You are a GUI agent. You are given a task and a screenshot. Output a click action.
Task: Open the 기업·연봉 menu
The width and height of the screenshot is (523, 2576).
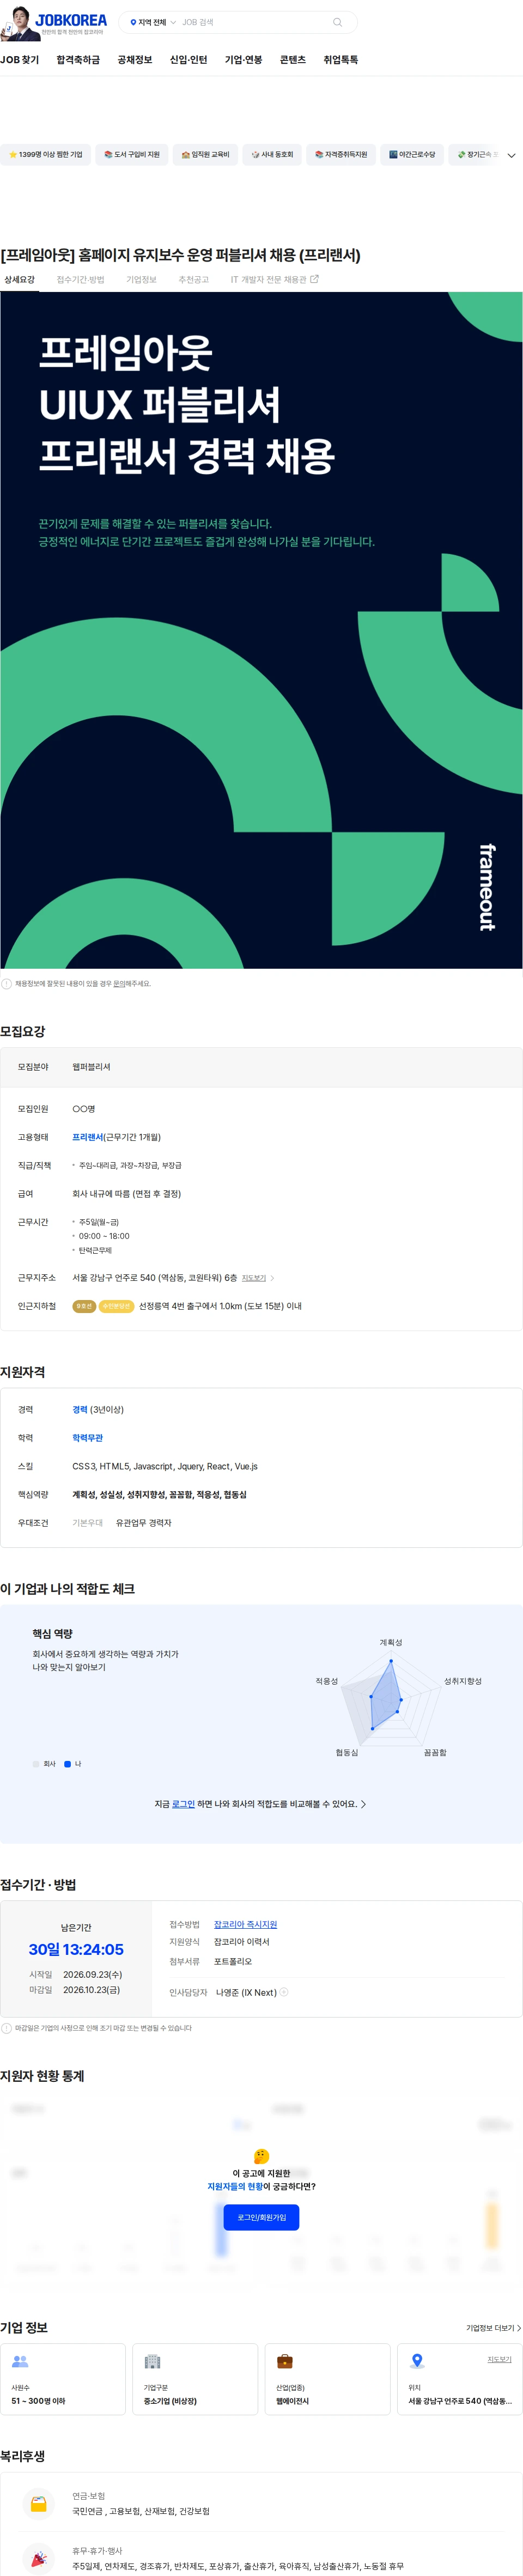243,60
